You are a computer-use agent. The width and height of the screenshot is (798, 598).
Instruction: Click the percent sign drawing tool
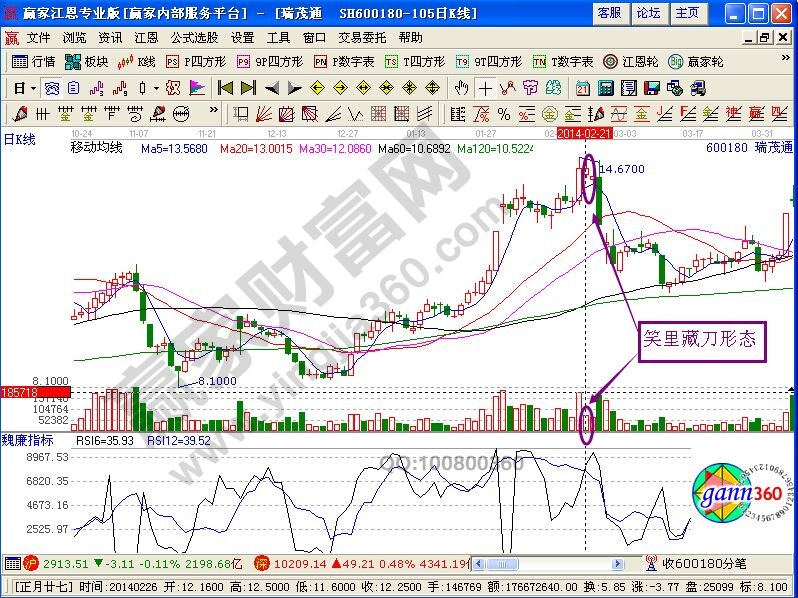tap(504, 113)
